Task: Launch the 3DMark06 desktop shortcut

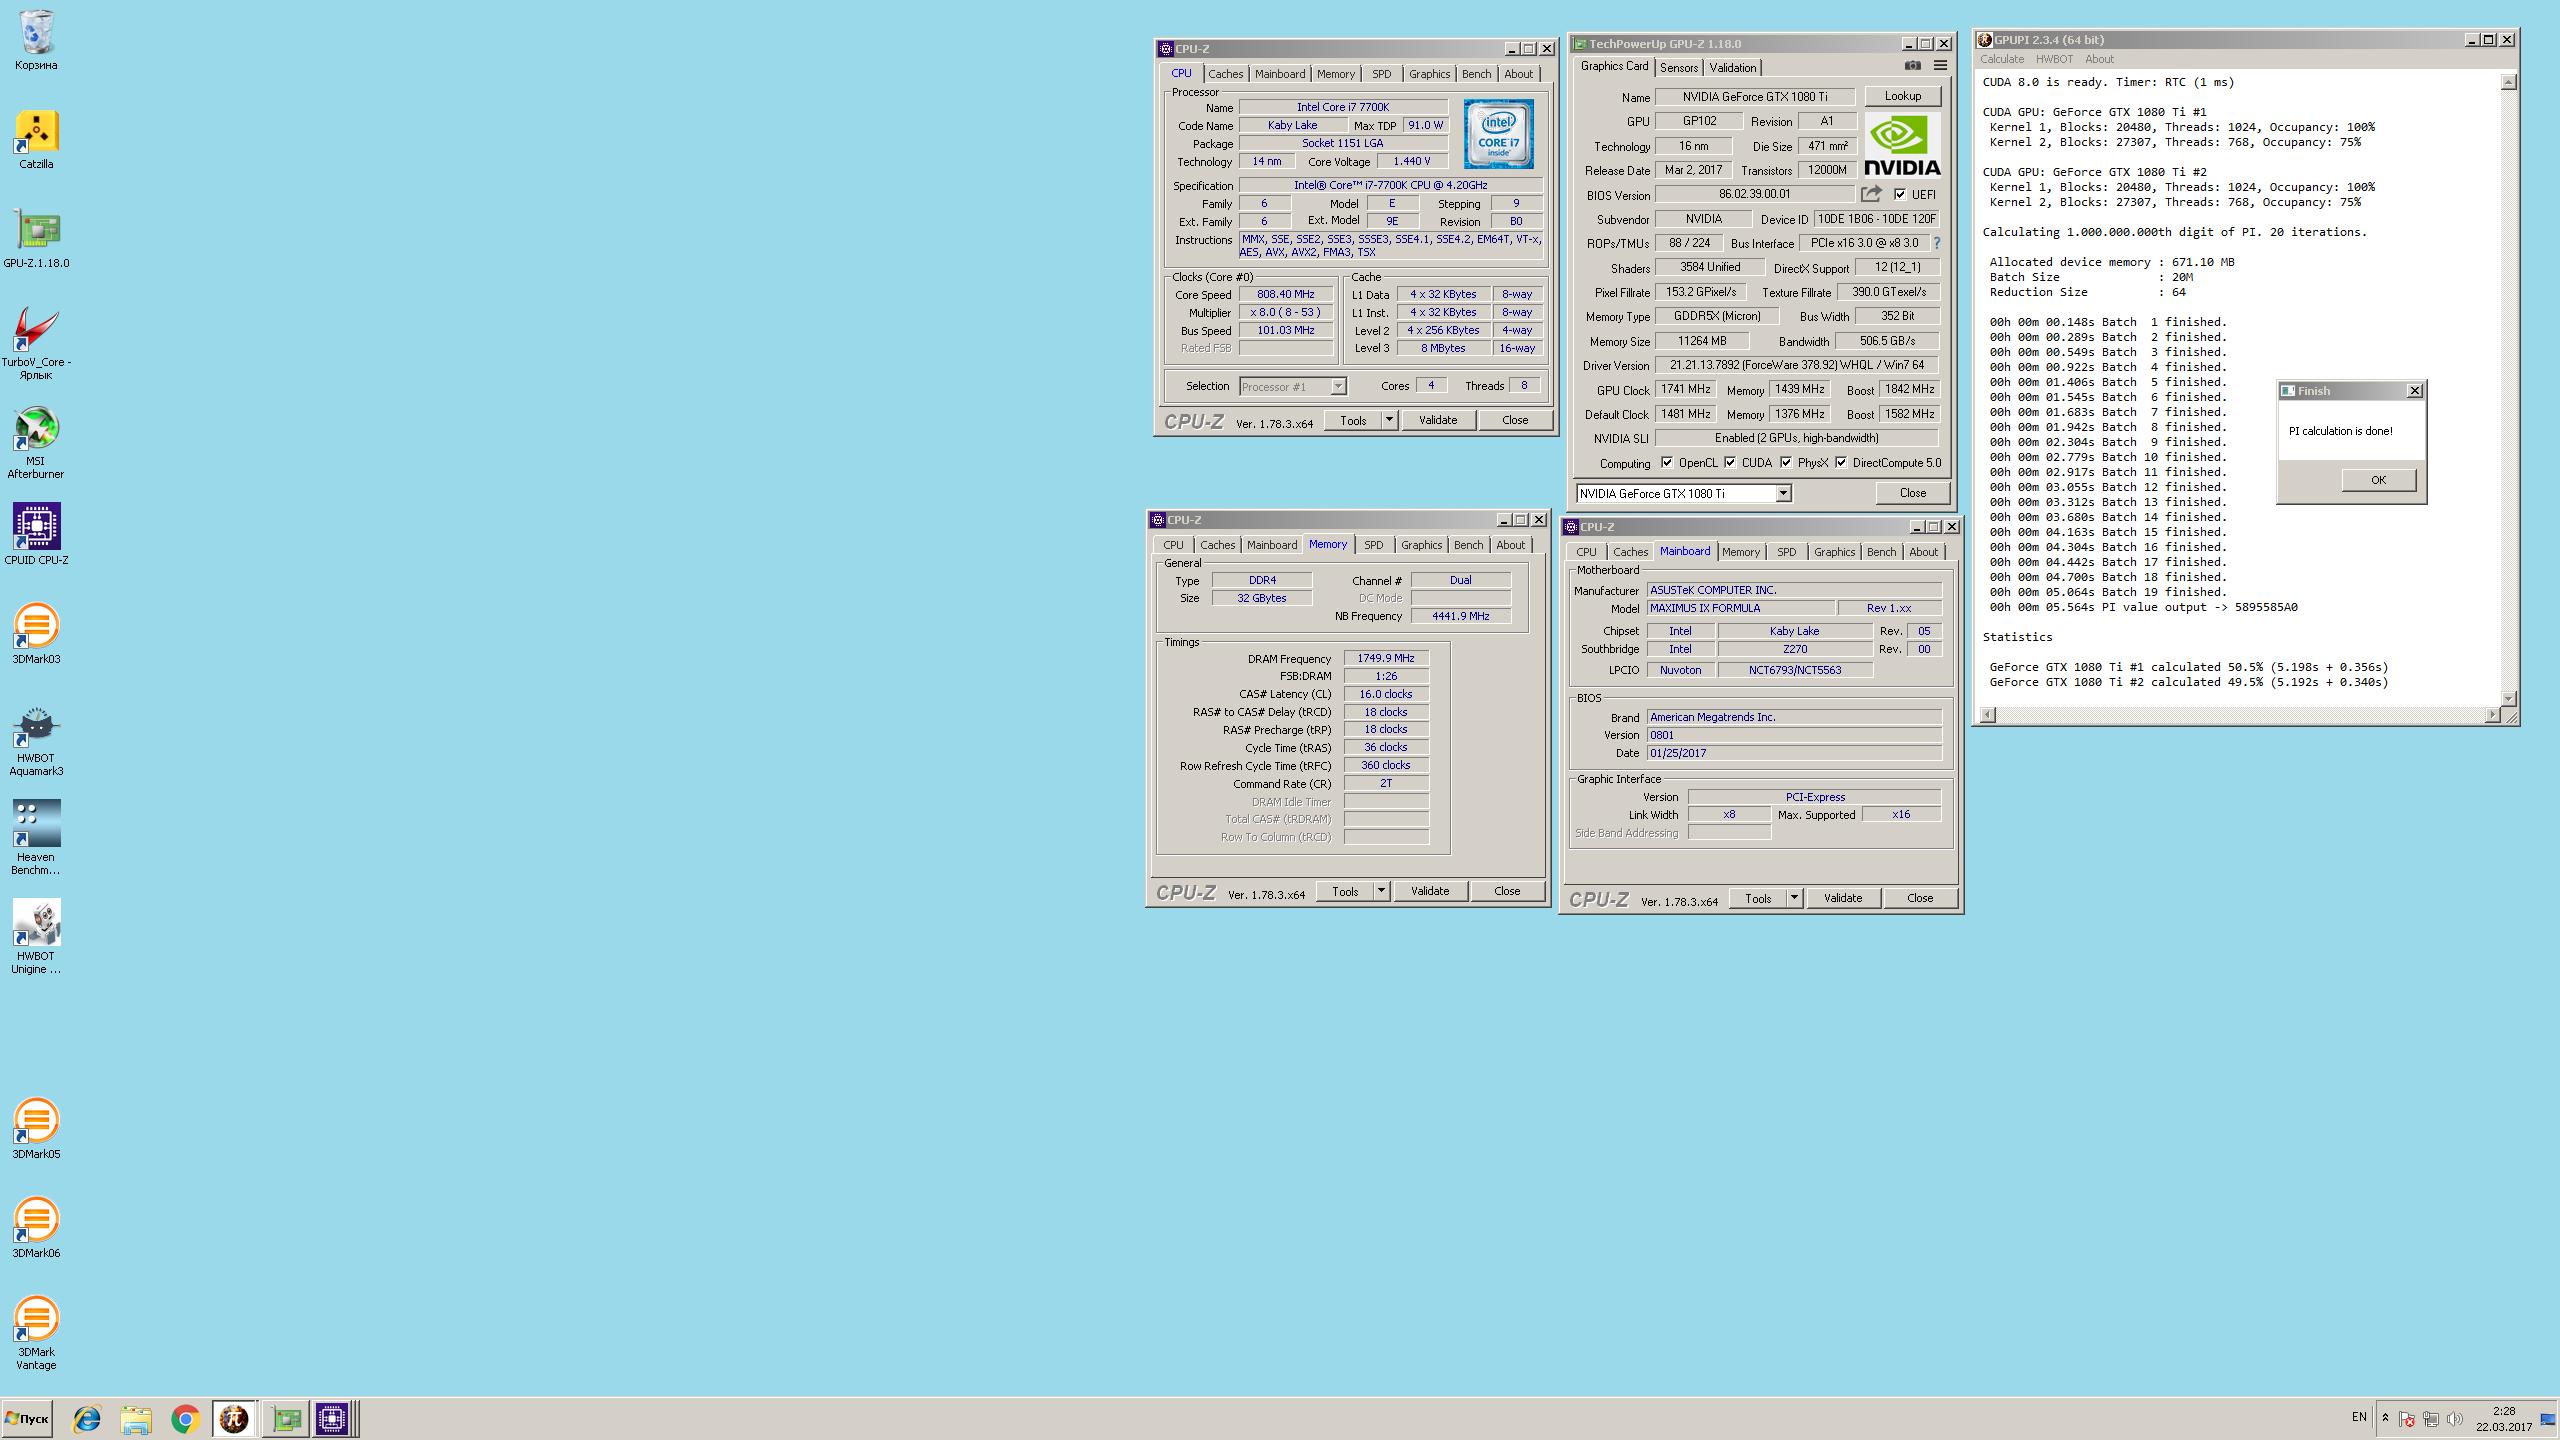Action: [x=36, y=1228]
